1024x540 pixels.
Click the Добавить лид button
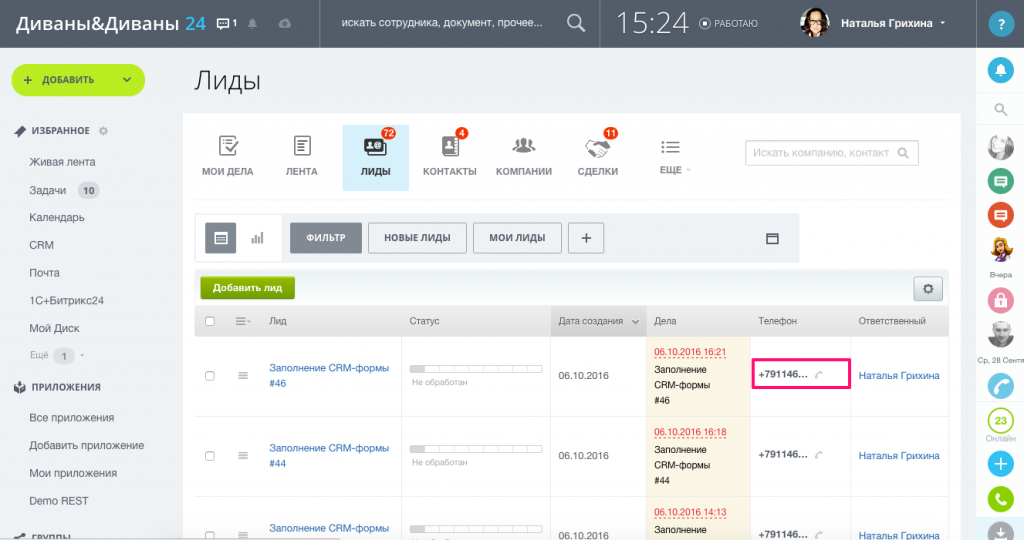pyautogui.click(x=248, y=288)
